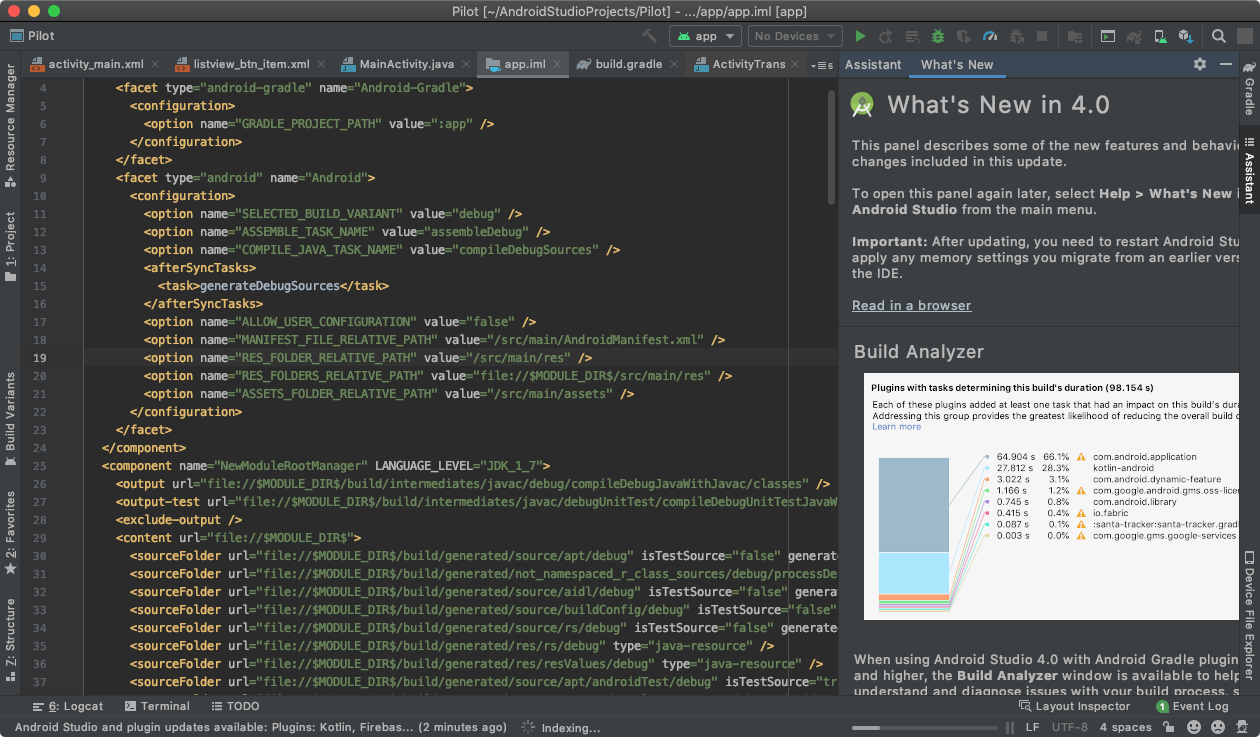Close the MainActivity.java tab

pyautogui.click(x=466, y=64)
